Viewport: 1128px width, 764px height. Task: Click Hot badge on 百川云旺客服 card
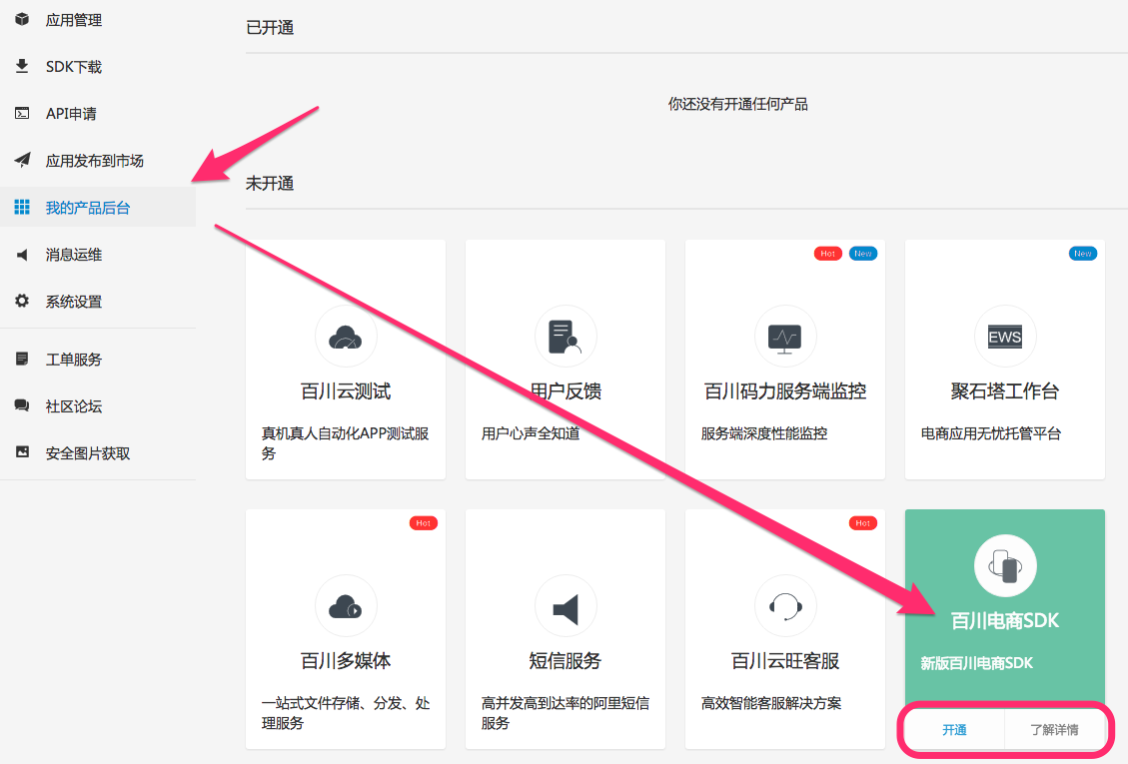coord(863,523)
